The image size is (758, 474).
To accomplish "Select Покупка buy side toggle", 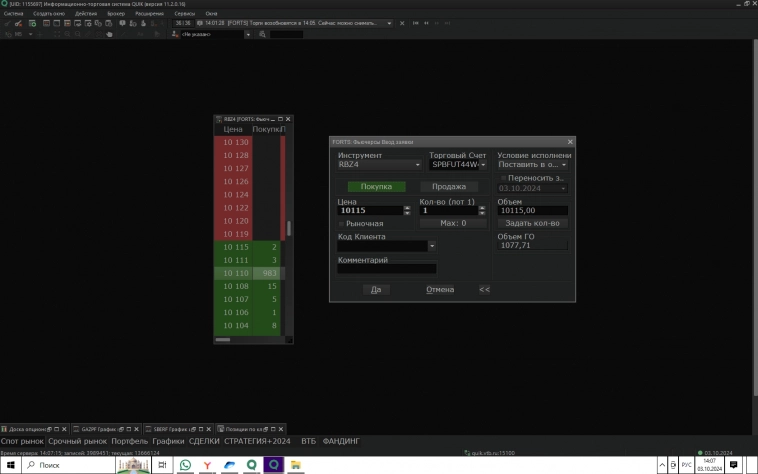I will (376, 186).
